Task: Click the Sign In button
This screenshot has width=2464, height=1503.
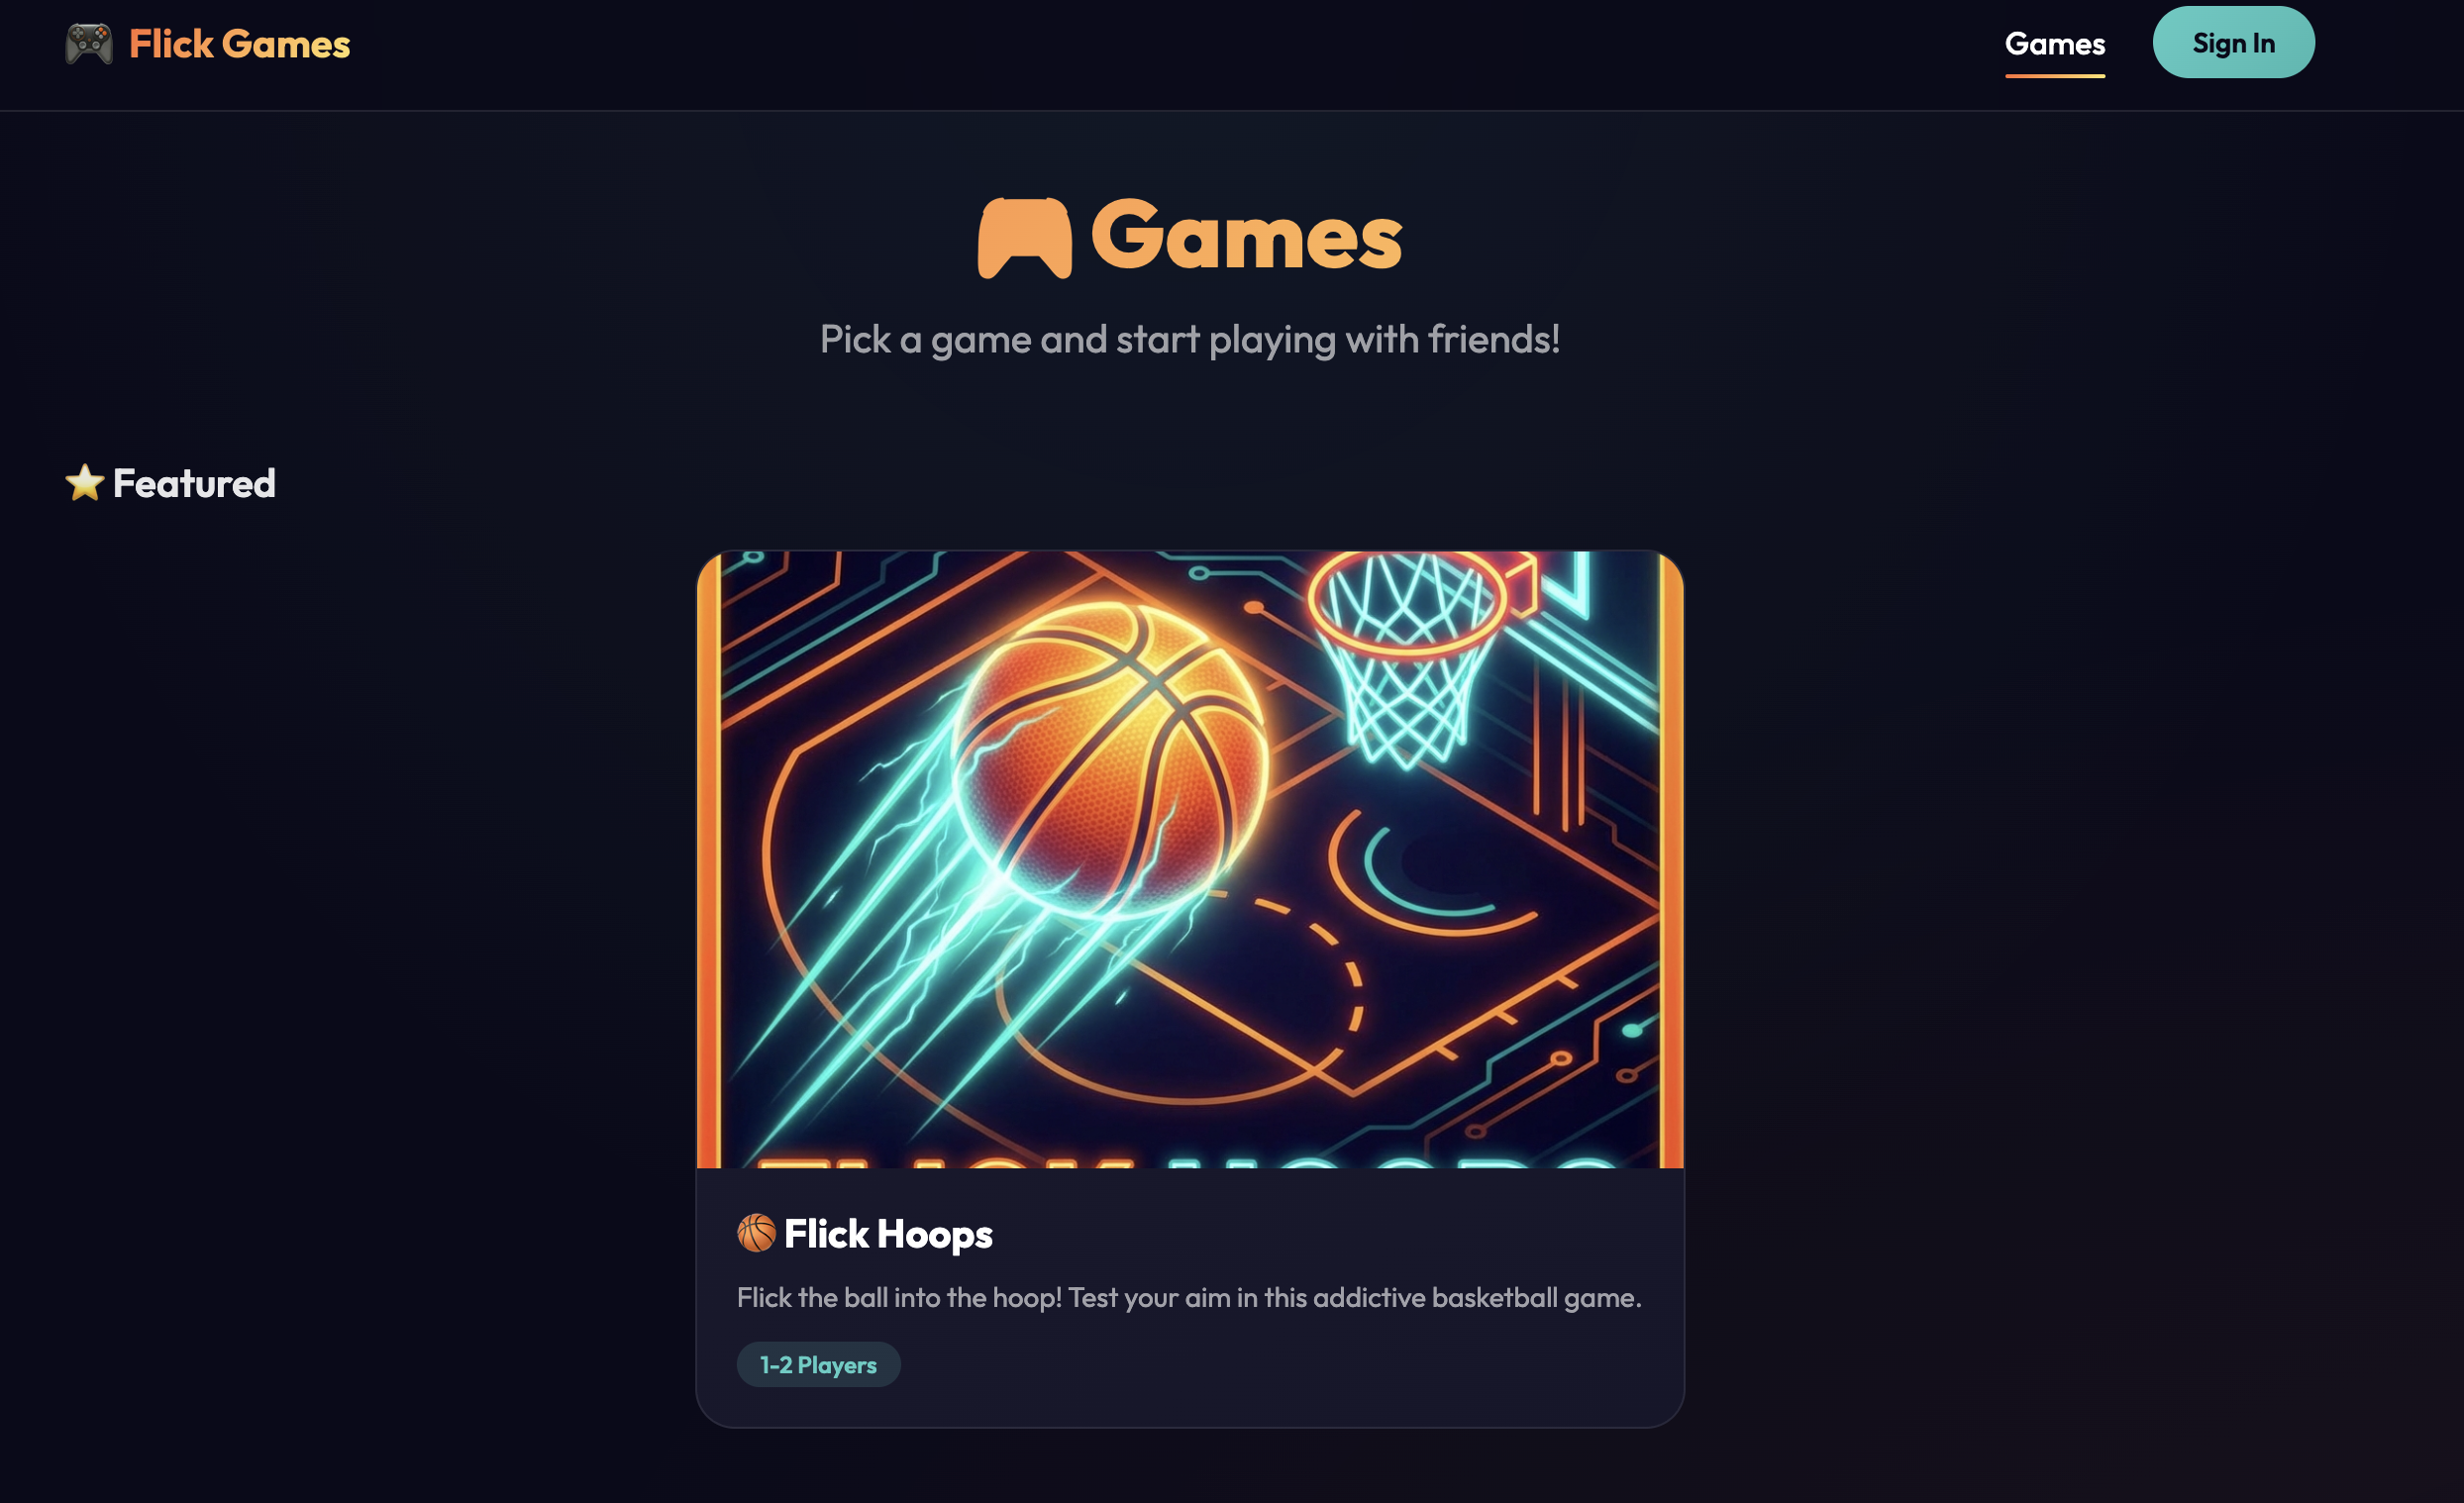Action: [2233, 43]
